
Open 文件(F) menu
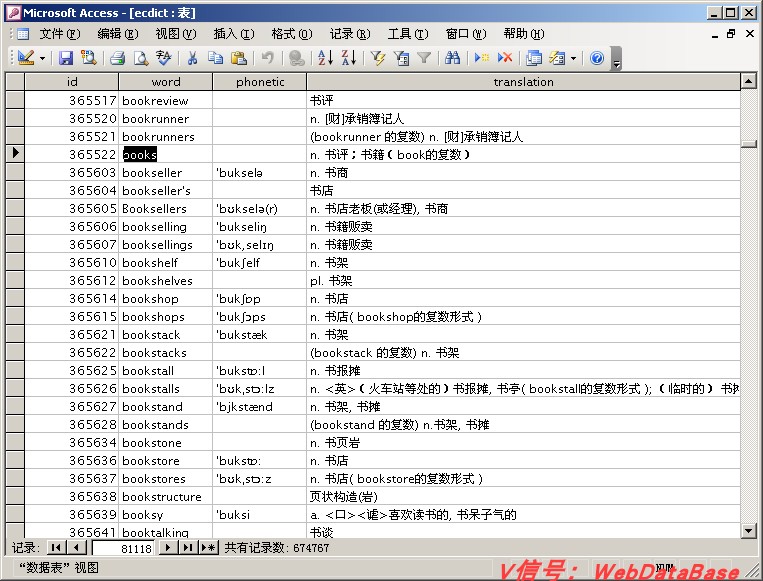(x=60, y=34)
